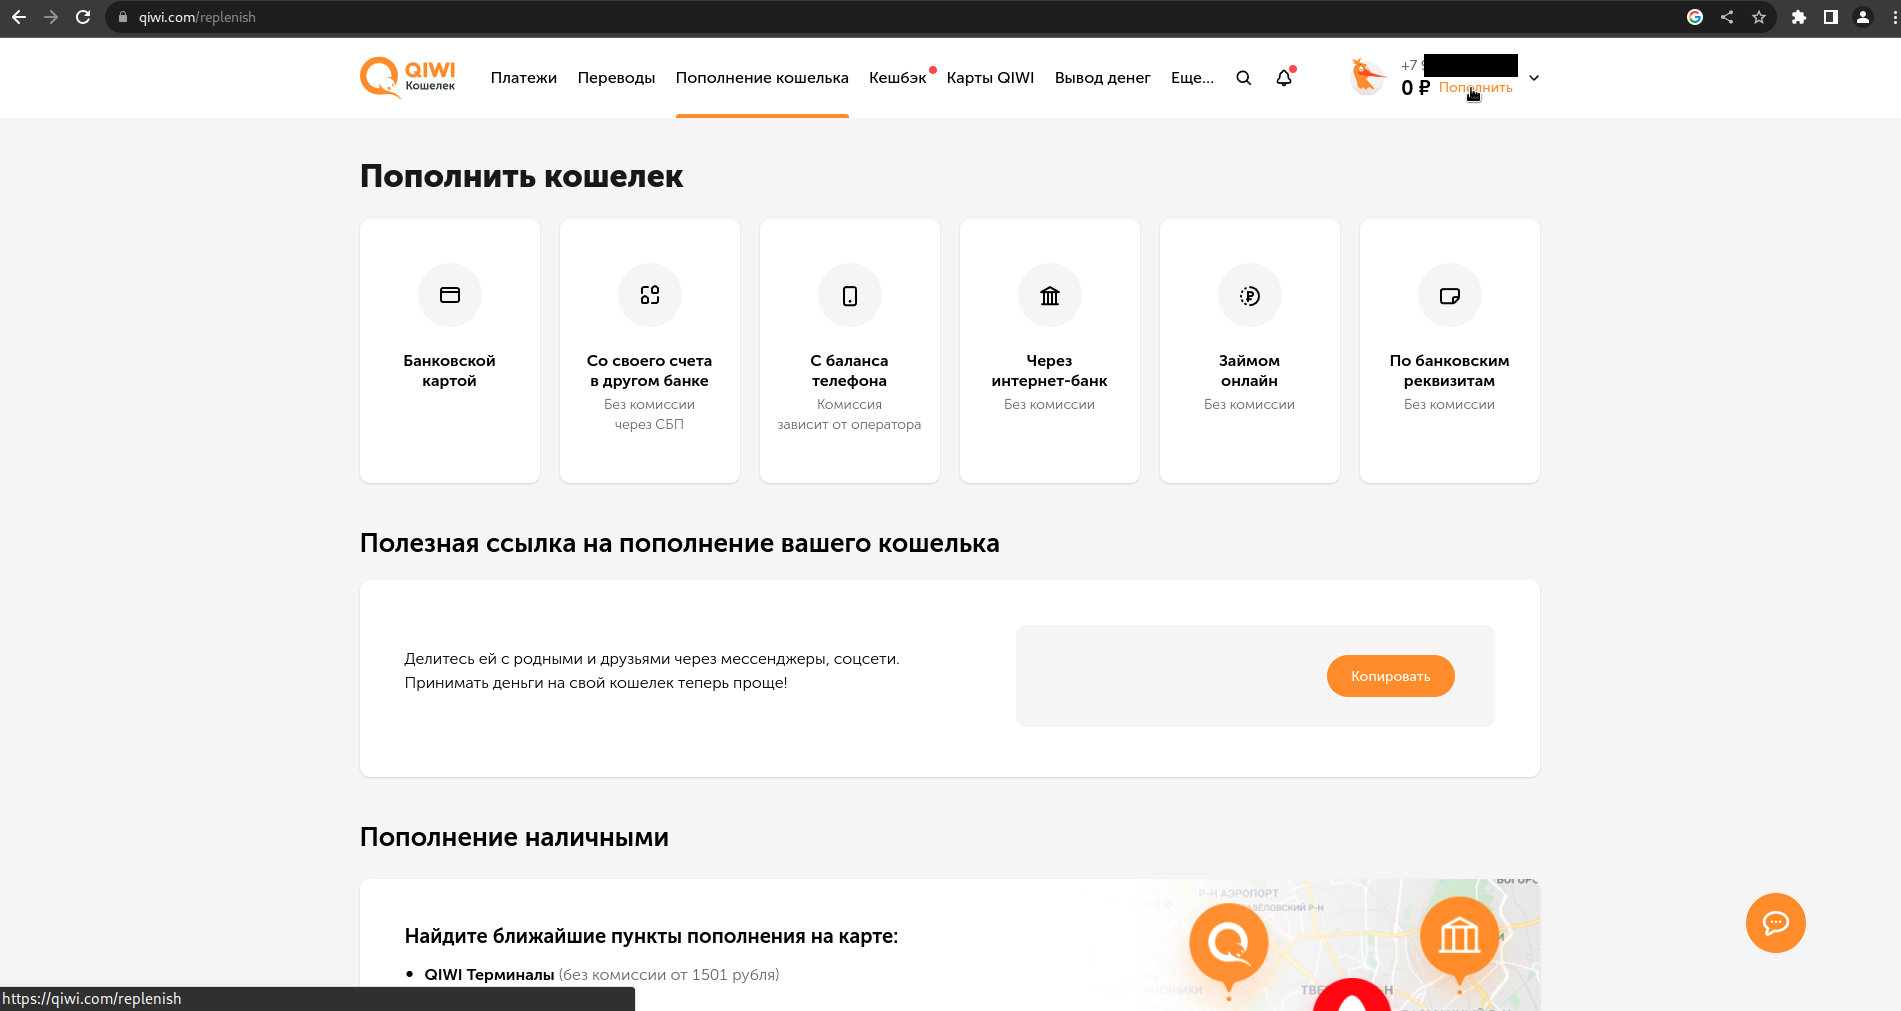This screenshot has width=1901, height=1011.
Task: Choose Через интернет-банк option
Action: pos(1050,351)
